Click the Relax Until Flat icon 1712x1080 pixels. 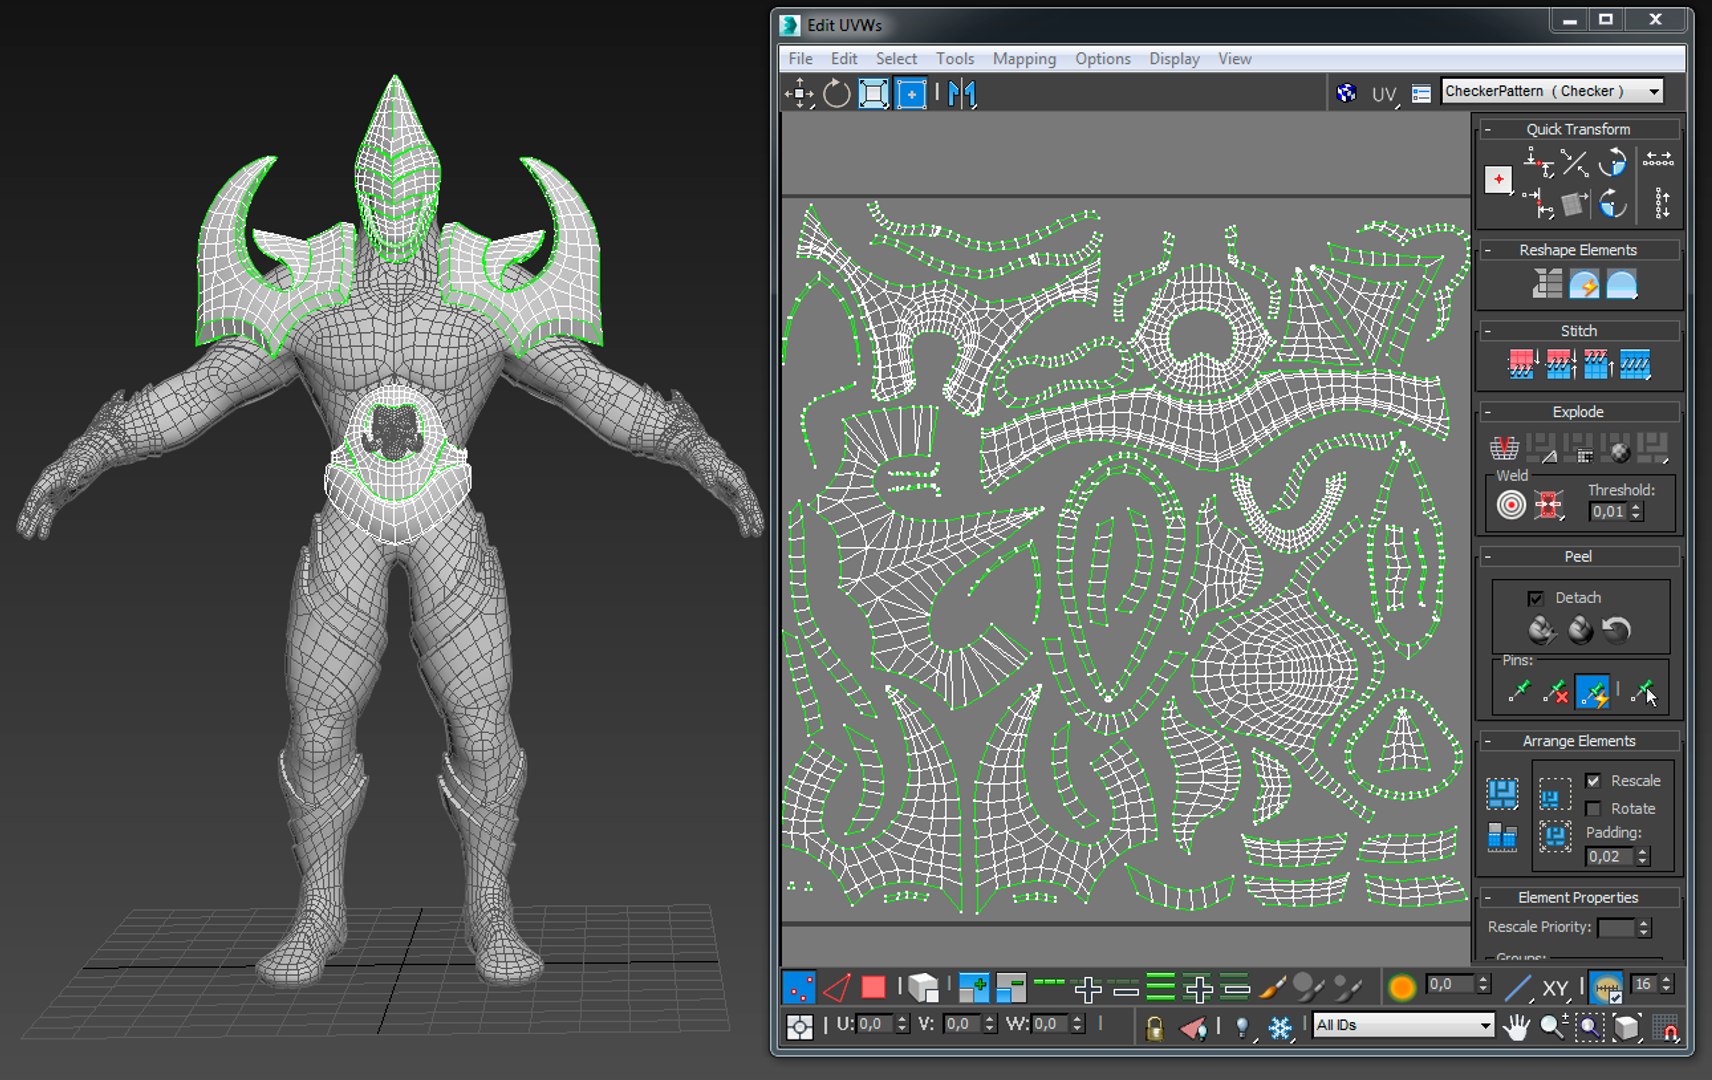(x=1584, y=285)
